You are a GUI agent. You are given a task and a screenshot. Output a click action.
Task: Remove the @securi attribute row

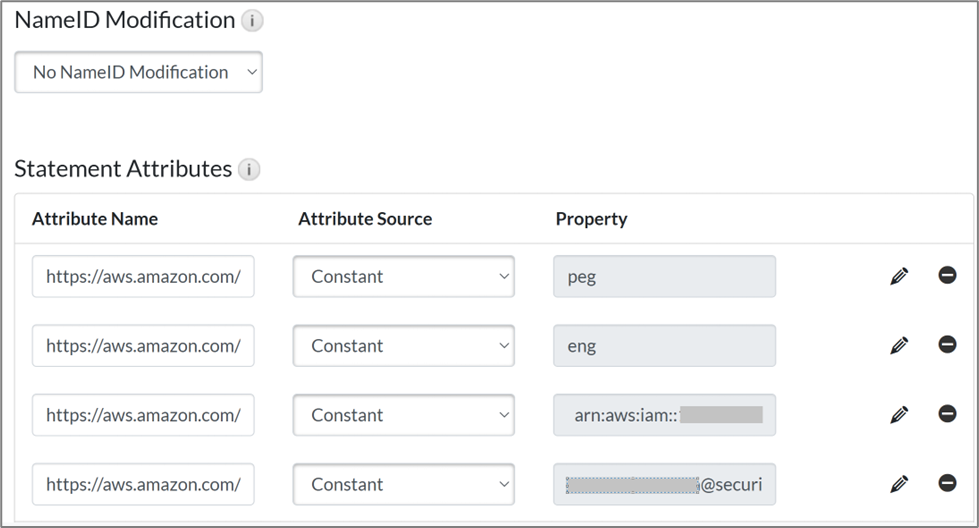click(x=947, y=483)
